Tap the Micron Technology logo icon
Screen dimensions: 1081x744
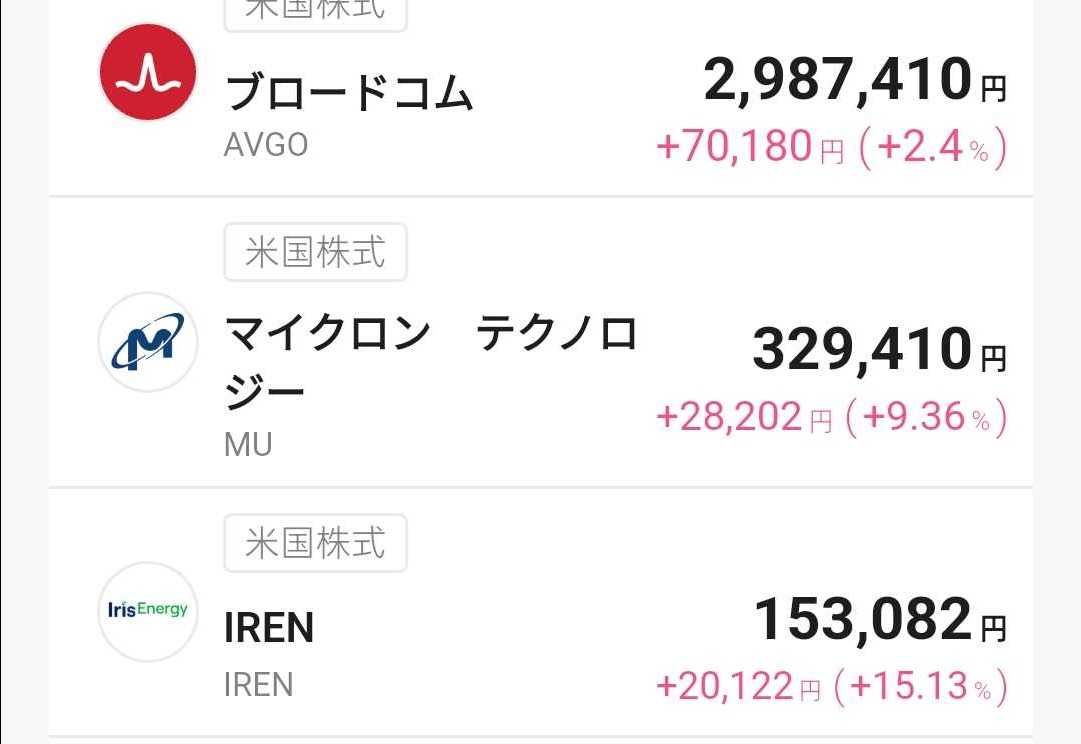tap(145, 342)
